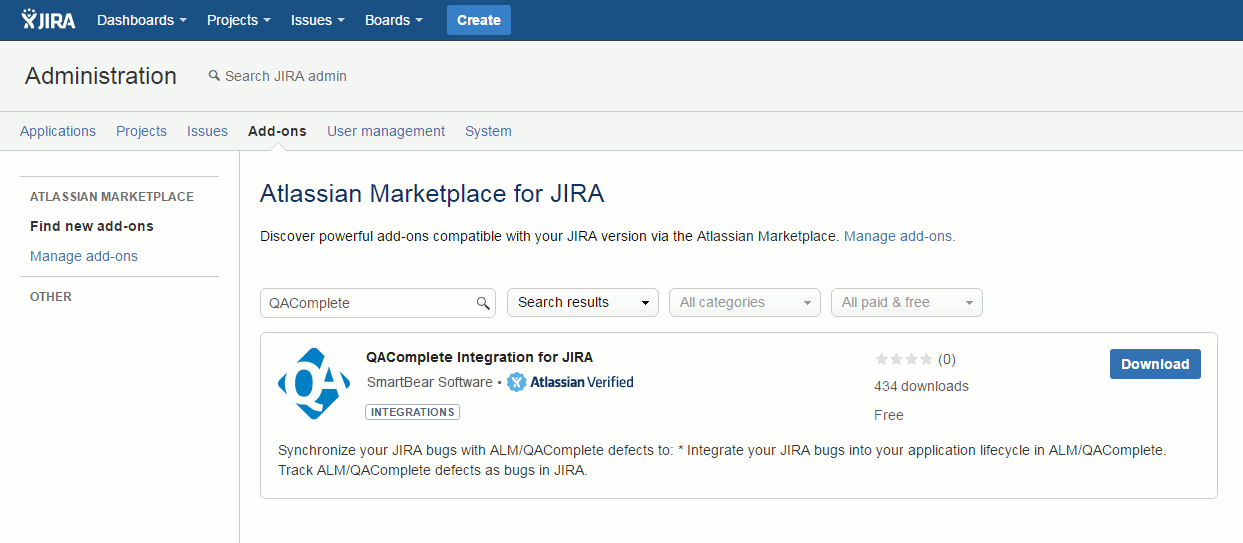Open the Boards menu
Image resolution: width=1243 pixels, height=543 pixels.
point(393,20)
